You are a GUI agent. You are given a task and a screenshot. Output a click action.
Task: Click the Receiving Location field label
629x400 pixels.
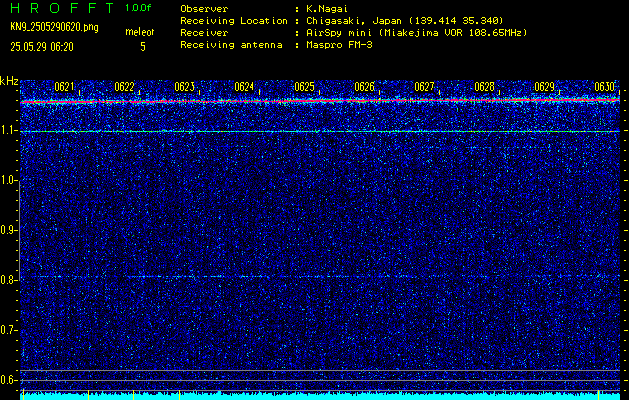pos(234,21)
